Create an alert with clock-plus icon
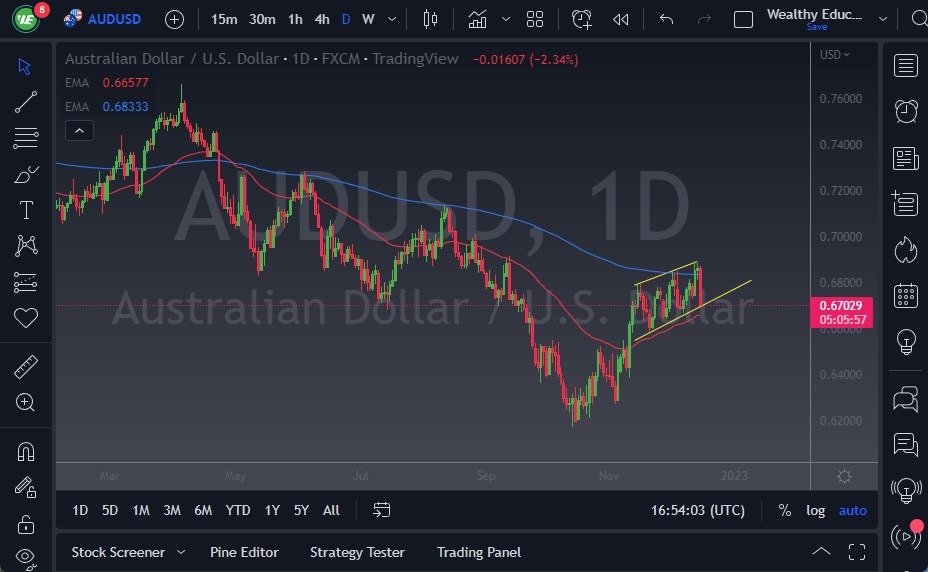Image resolution: width=928 pixels, height=572 pixels. coord(581,20)
